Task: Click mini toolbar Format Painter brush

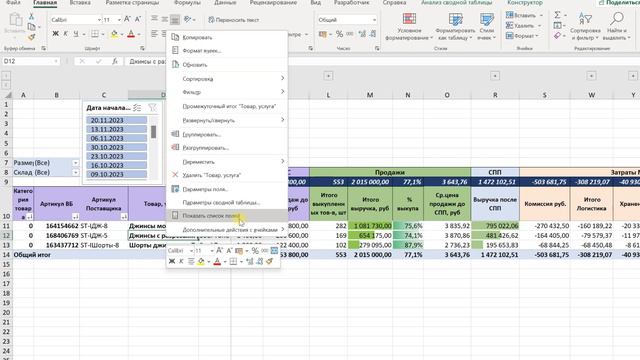Action: [269, 261]
